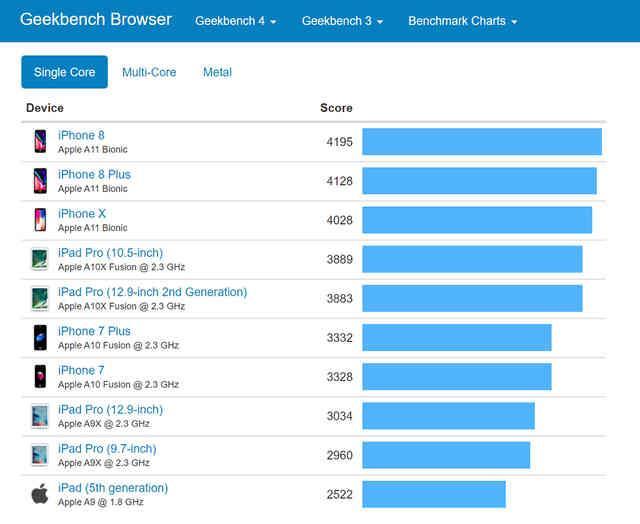Screen dimensions: 640x524
Task: Click the iPhone 8 Plus thumbnail icon
Action: pos(40,180)
